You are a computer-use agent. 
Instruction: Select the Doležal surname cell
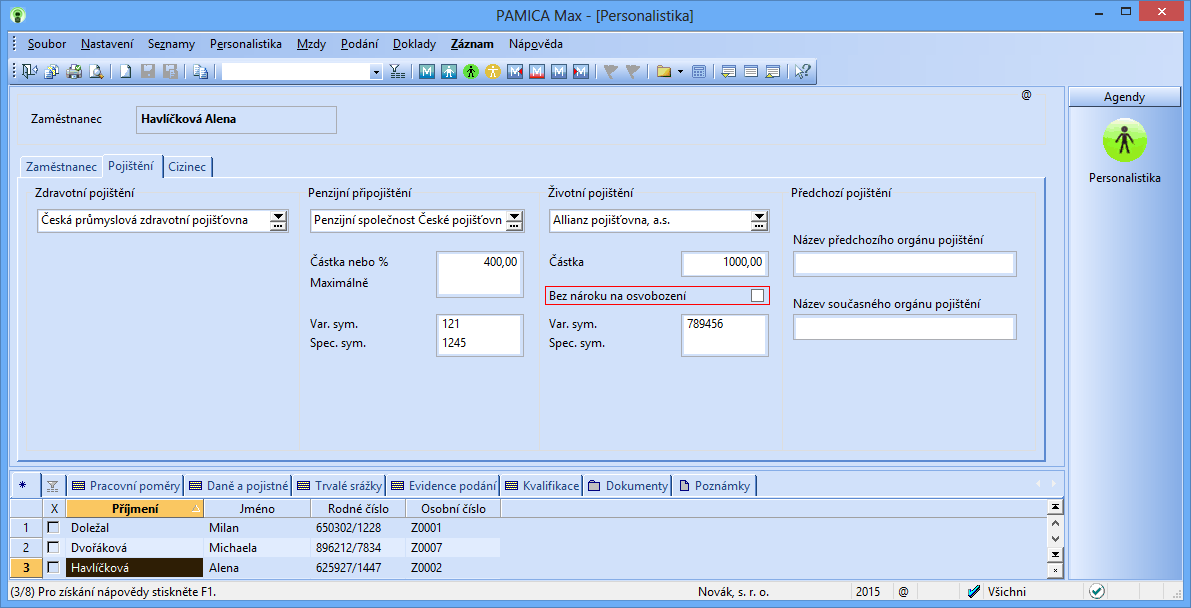coord(135,527)
